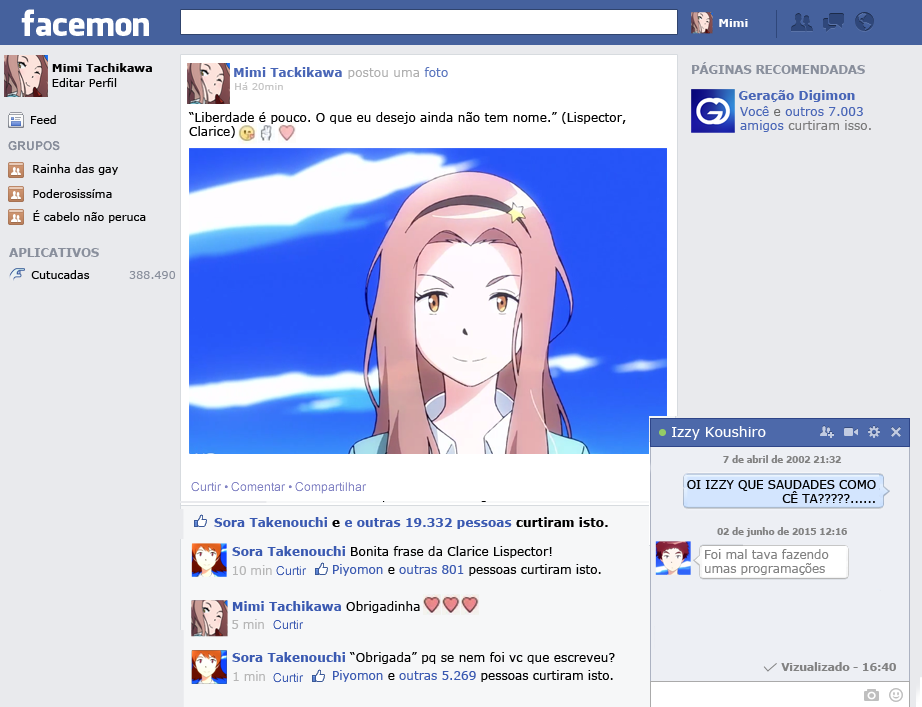
Task: Start video call with Izzy
Action: [x=851, y=432]
